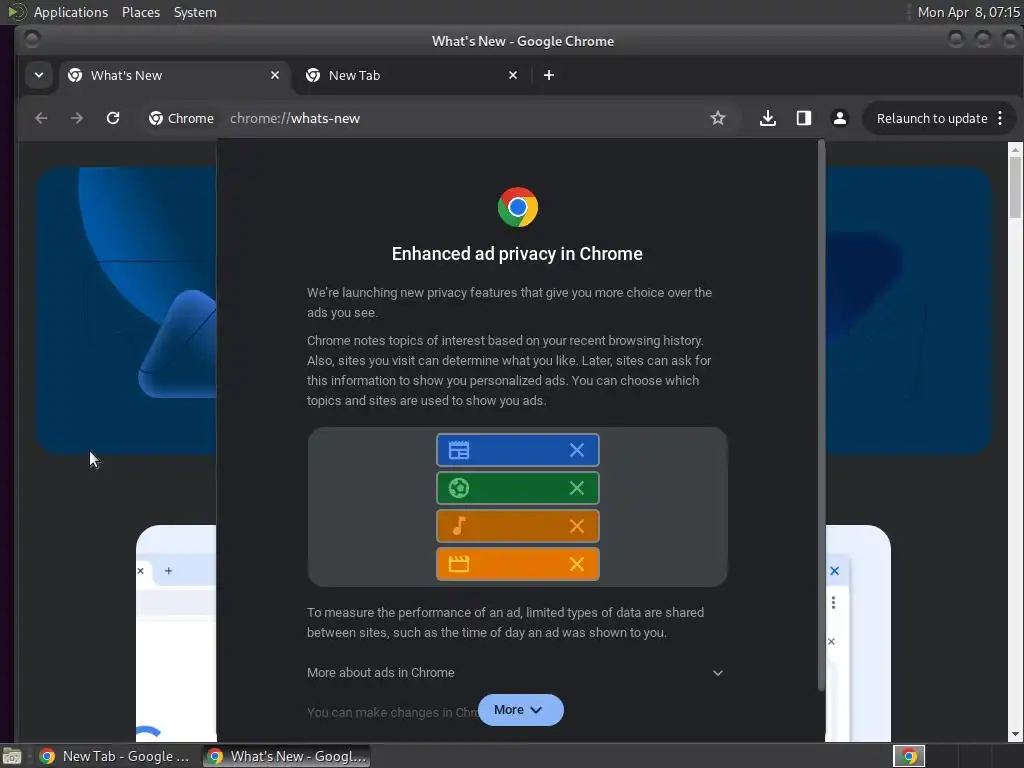Remove the amber movies topic chip
Screen dimensions: 1024x768
click(x=577, y=564)
